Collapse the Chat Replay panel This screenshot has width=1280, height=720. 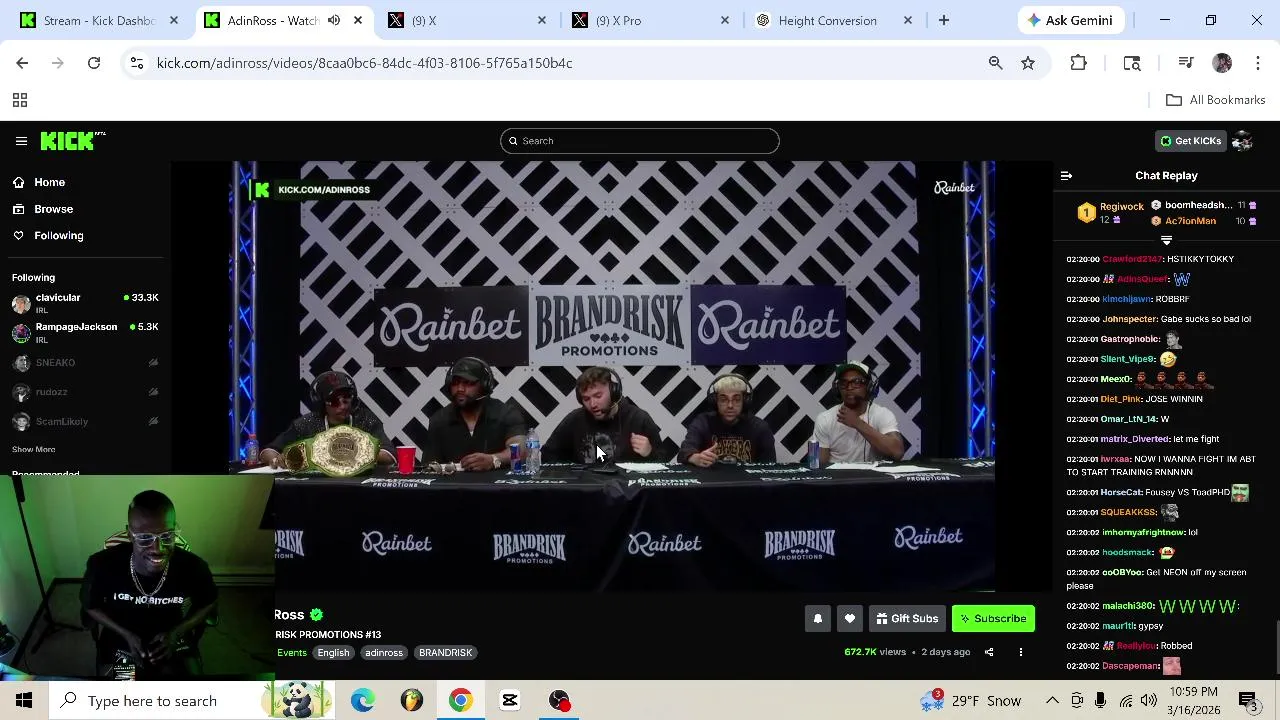pos(1066,176)
